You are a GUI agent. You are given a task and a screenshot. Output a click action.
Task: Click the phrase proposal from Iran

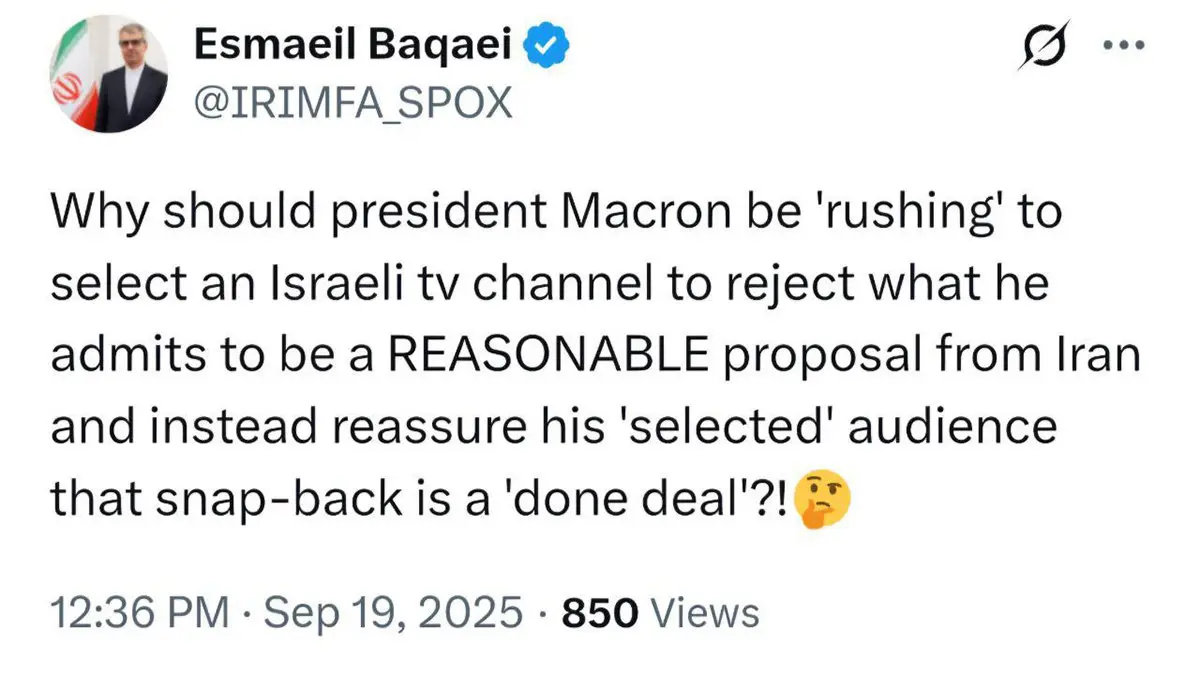point(939,355)
